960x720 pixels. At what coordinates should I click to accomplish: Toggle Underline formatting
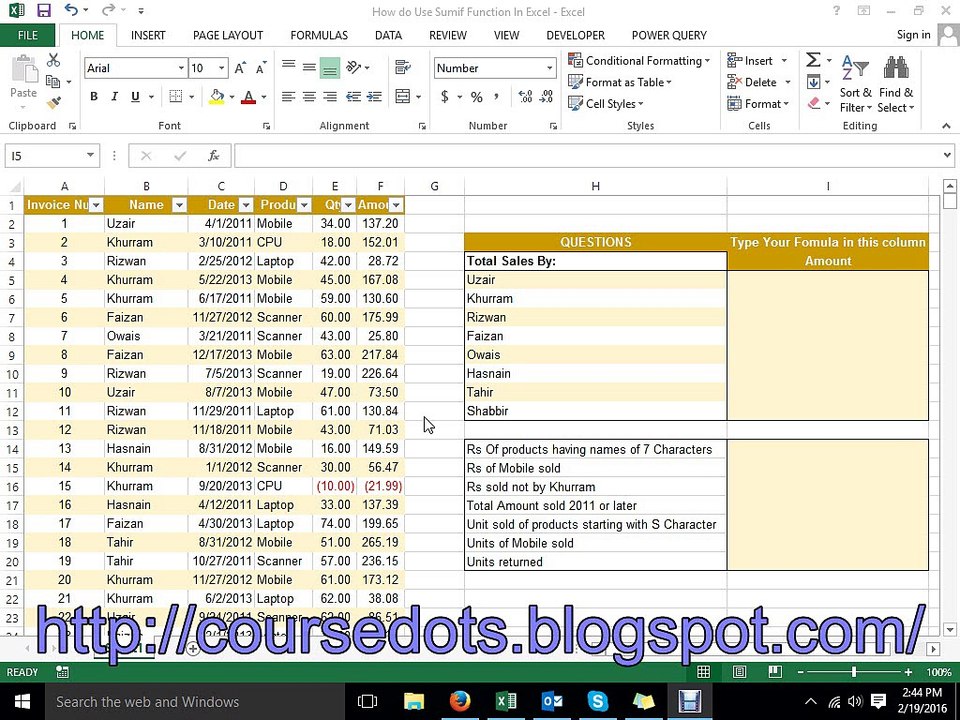[x=135, y=96]
